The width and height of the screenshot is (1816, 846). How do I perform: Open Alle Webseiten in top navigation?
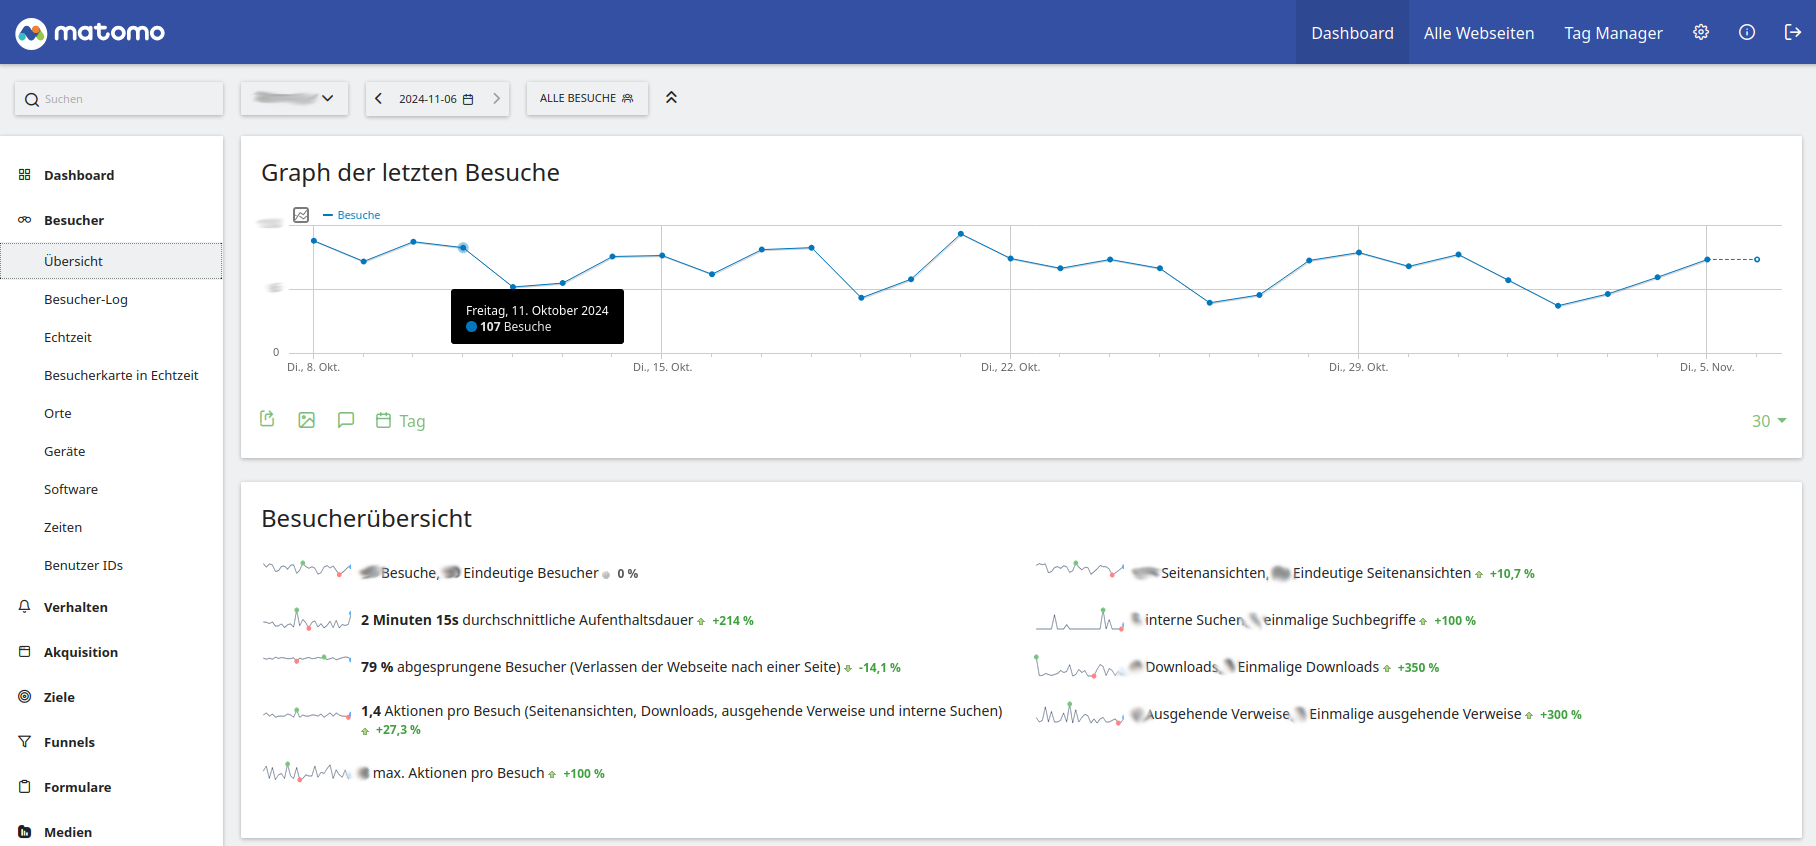pos(1479,33)
